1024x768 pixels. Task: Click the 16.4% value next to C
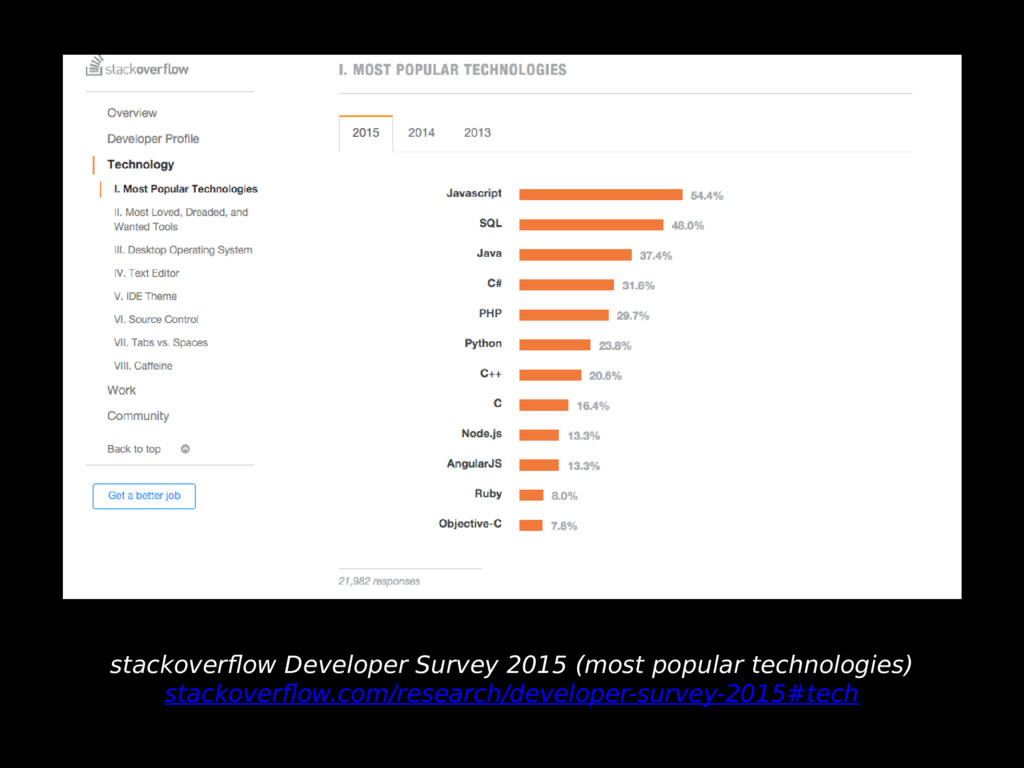(593, 406)
